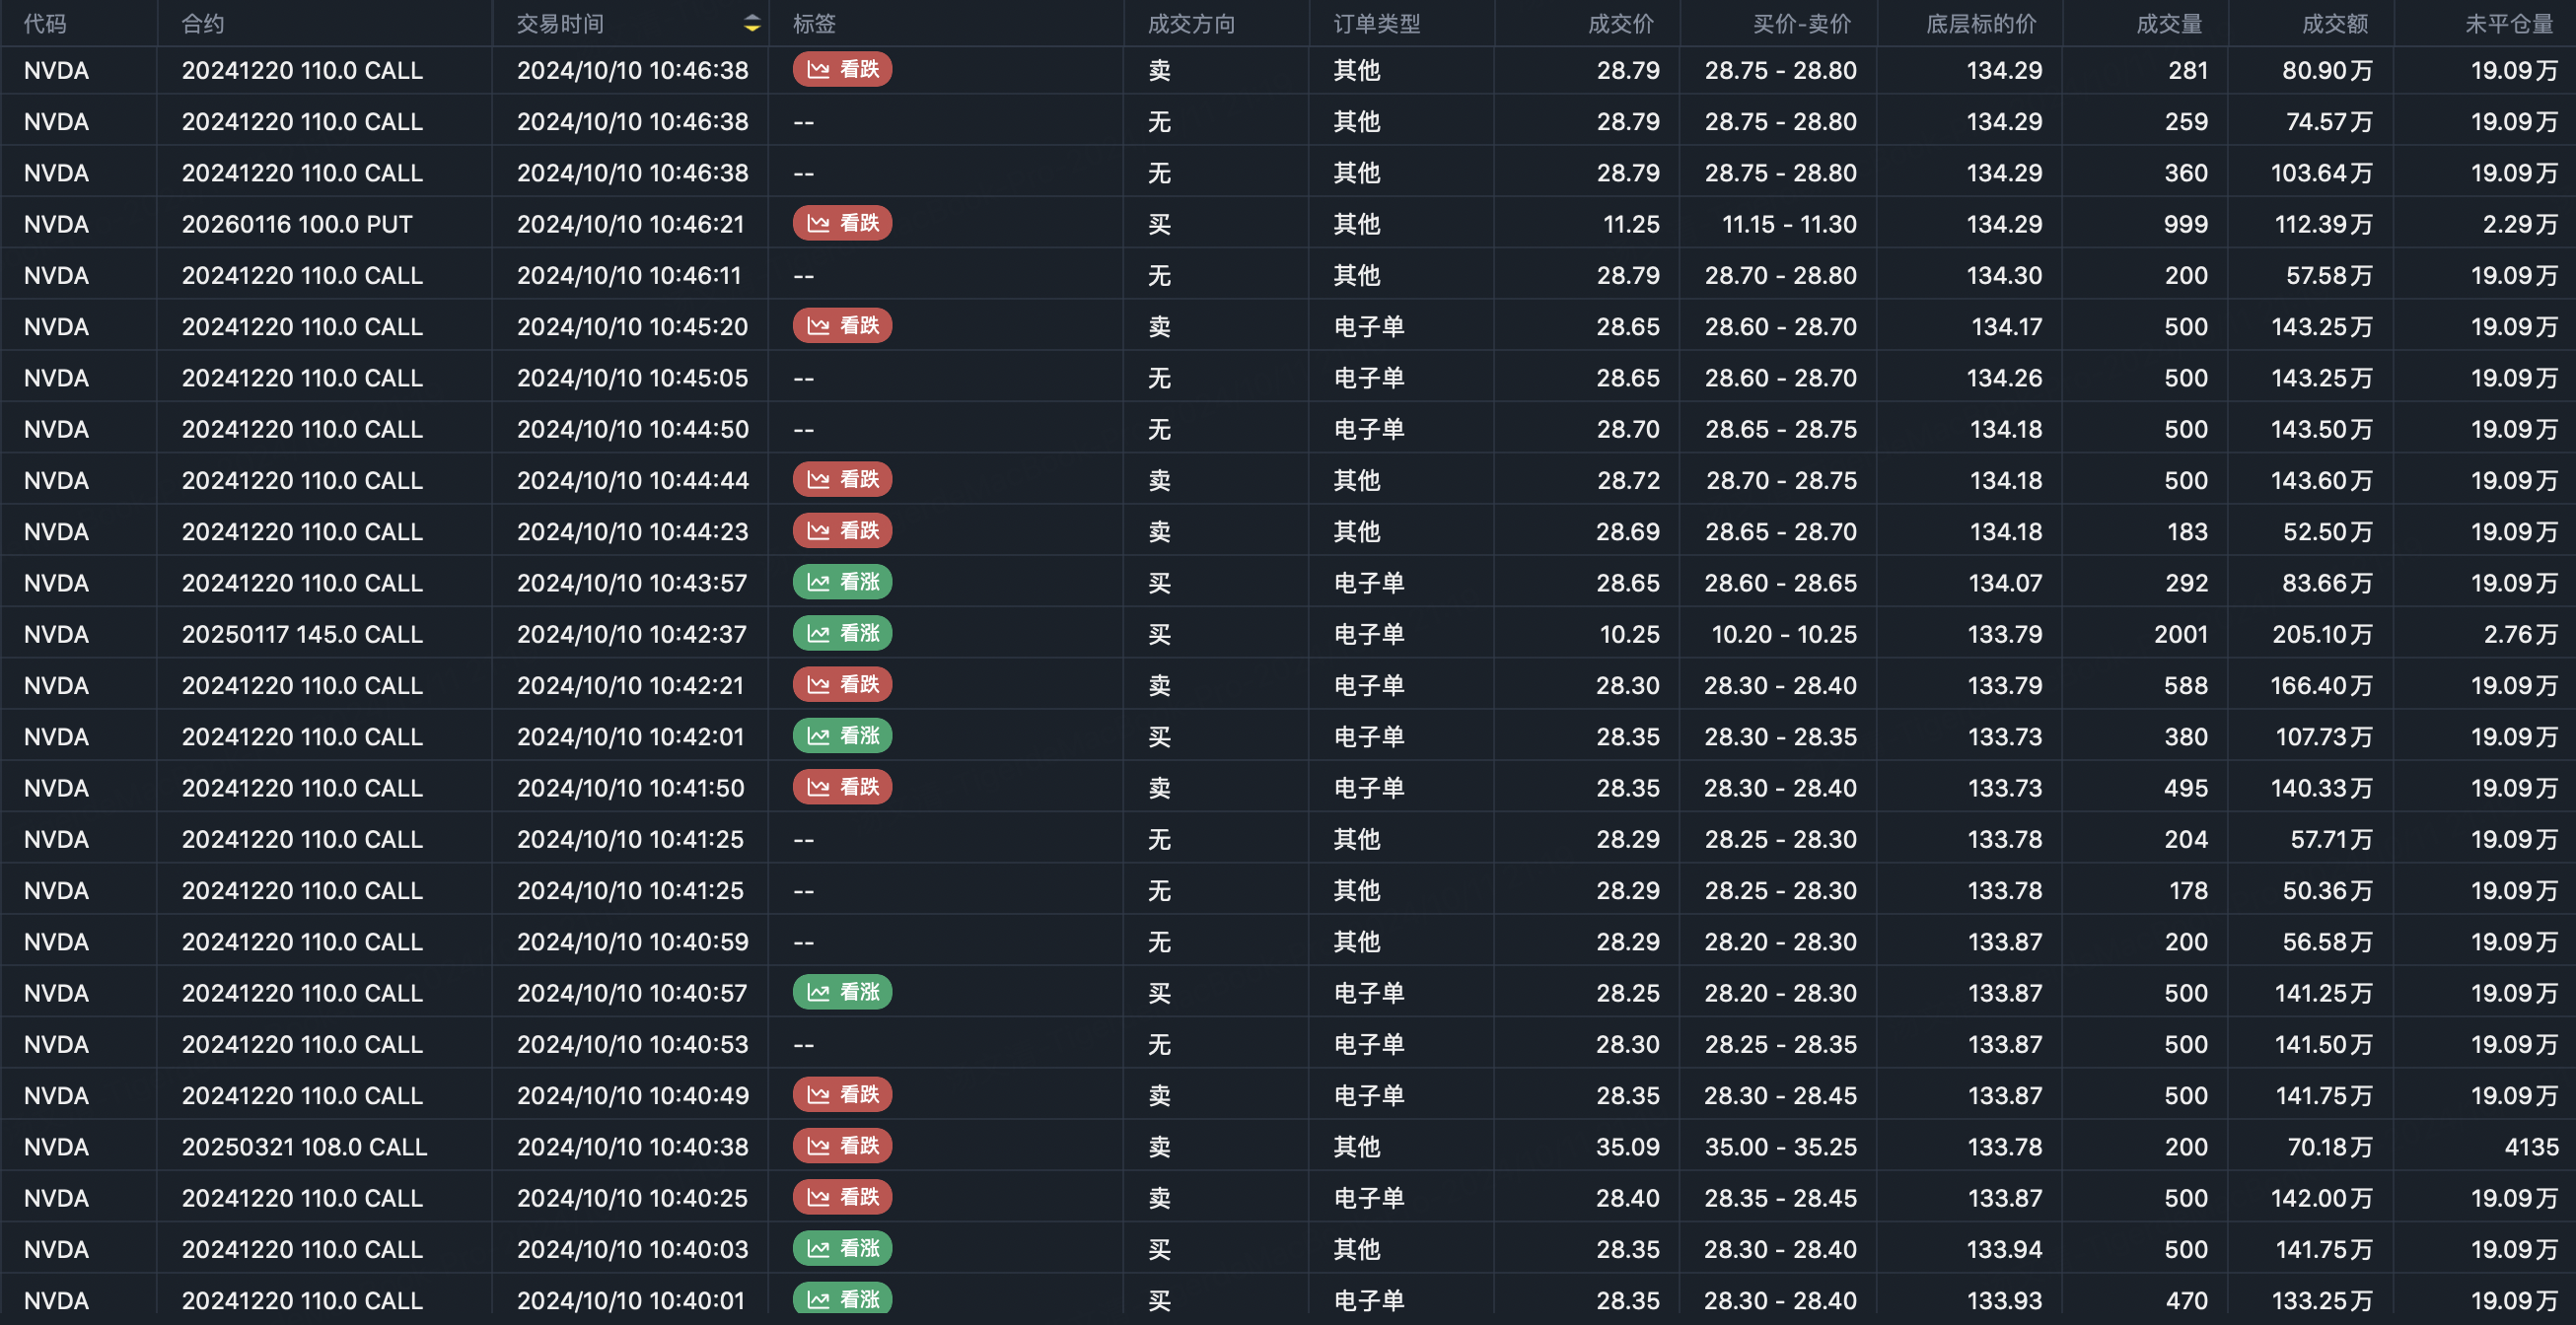Click the 看涨 tag at 10:40:03
The height and width of the screenshot is (1325, 2576).
842,1249
